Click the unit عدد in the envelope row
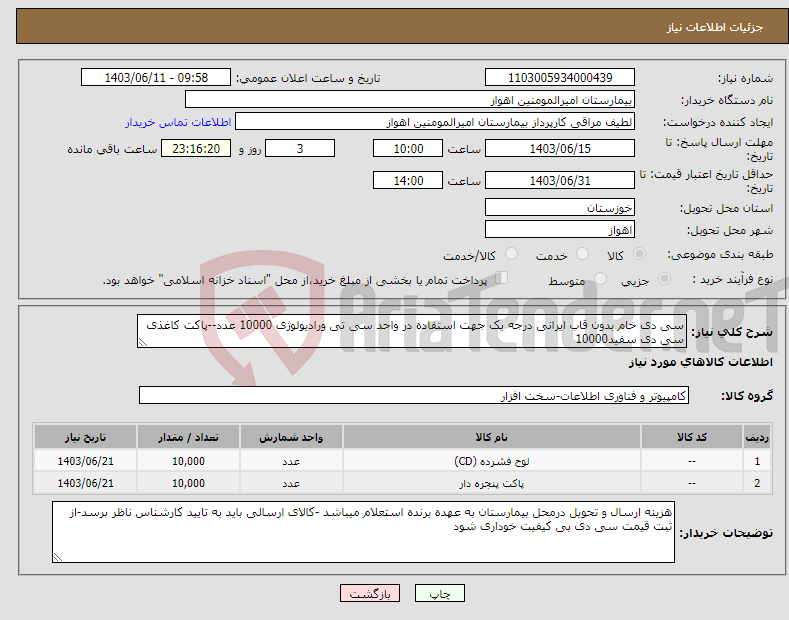Viewport: 789px width, 620px height. point(291,483)
